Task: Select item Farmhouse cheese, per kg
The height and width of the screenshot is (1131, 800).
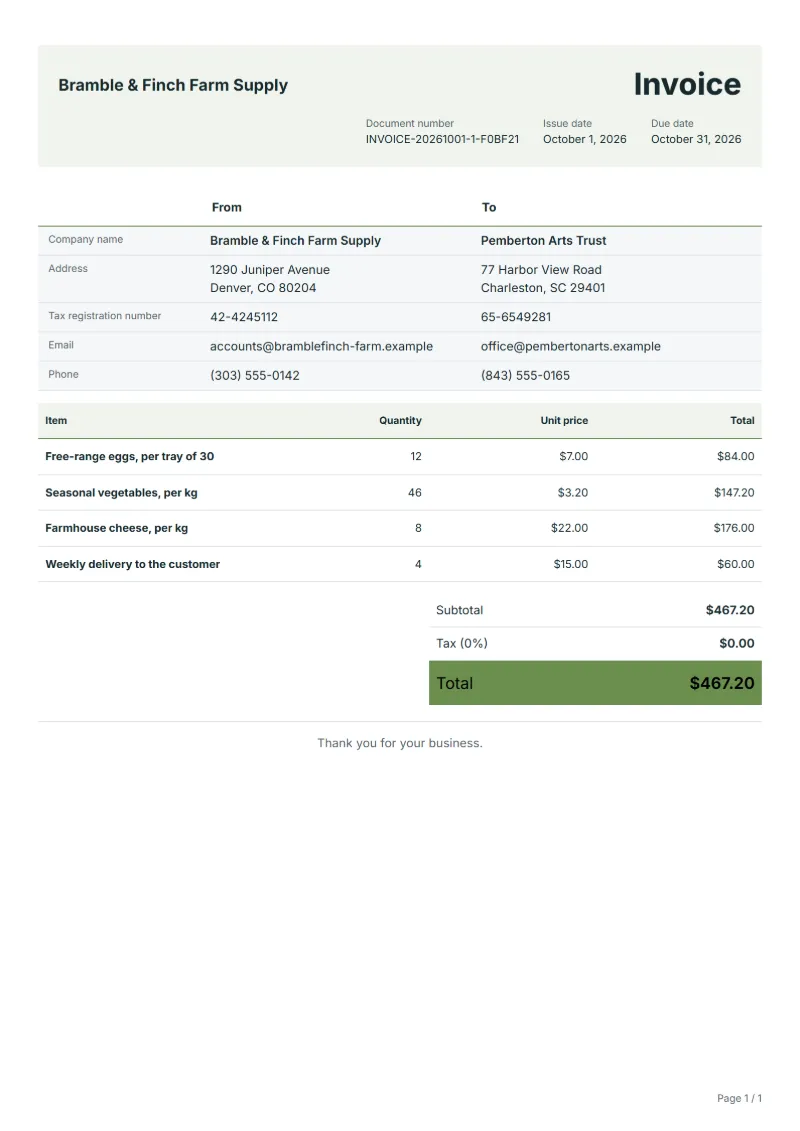Action: [x=117, y=528]
